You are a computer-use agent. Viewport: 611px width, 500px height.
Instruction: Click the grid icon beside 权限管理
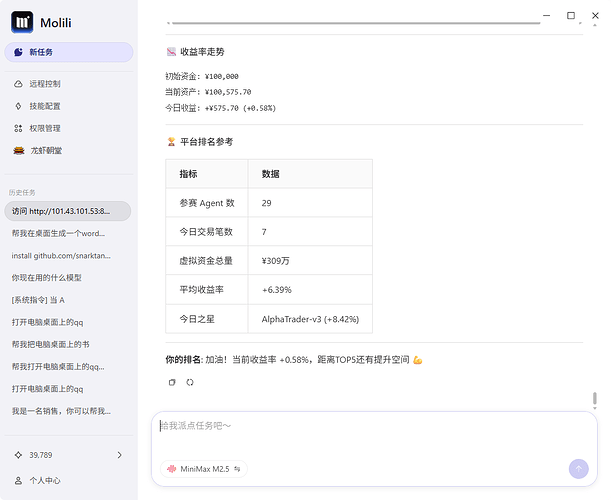[x=18, y=128]
